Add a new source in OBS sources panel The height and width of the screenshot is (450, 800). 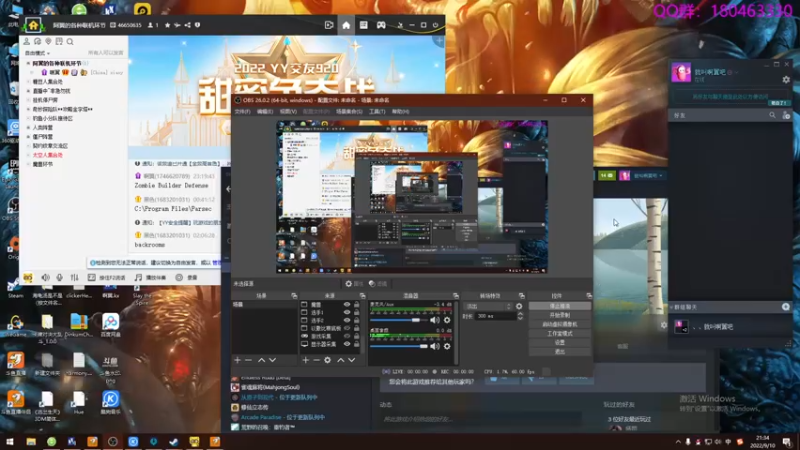pyautogui.click(x=305, y=360)
